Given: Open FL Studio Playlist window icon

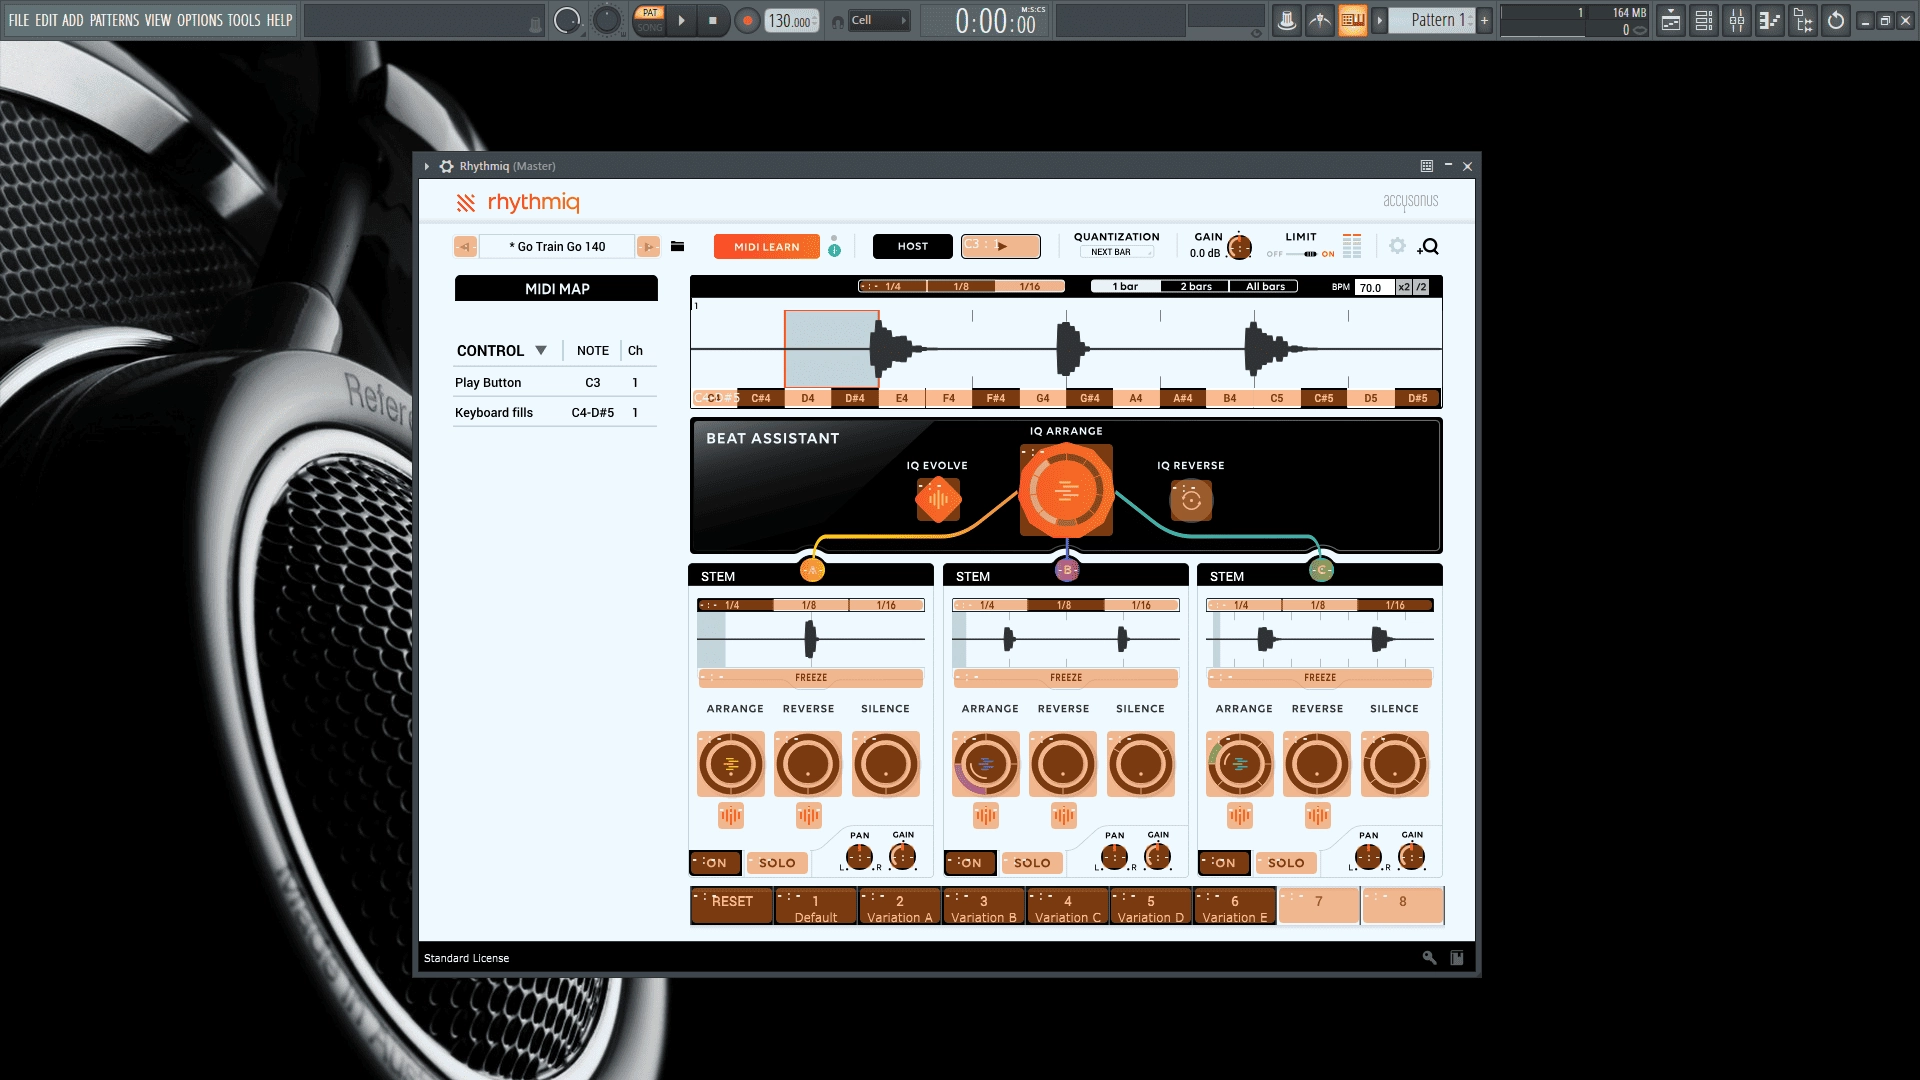Looking at the screenshot, I should point(1671,20).
